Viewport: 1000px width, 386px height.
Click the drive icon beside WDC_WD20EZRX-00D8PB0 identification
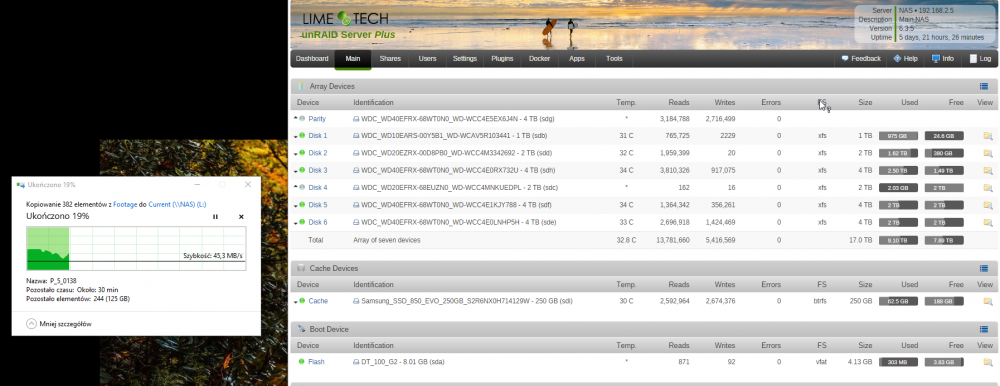(357, 153)
